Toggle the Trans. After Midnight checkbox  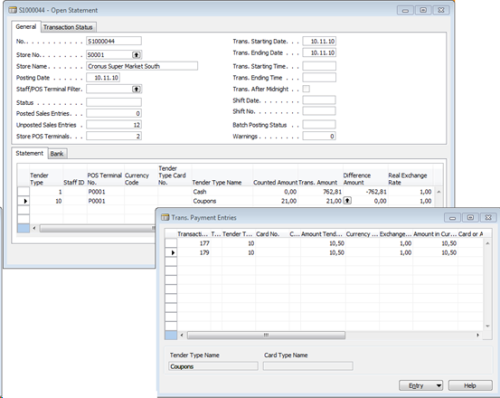(306, 89)
